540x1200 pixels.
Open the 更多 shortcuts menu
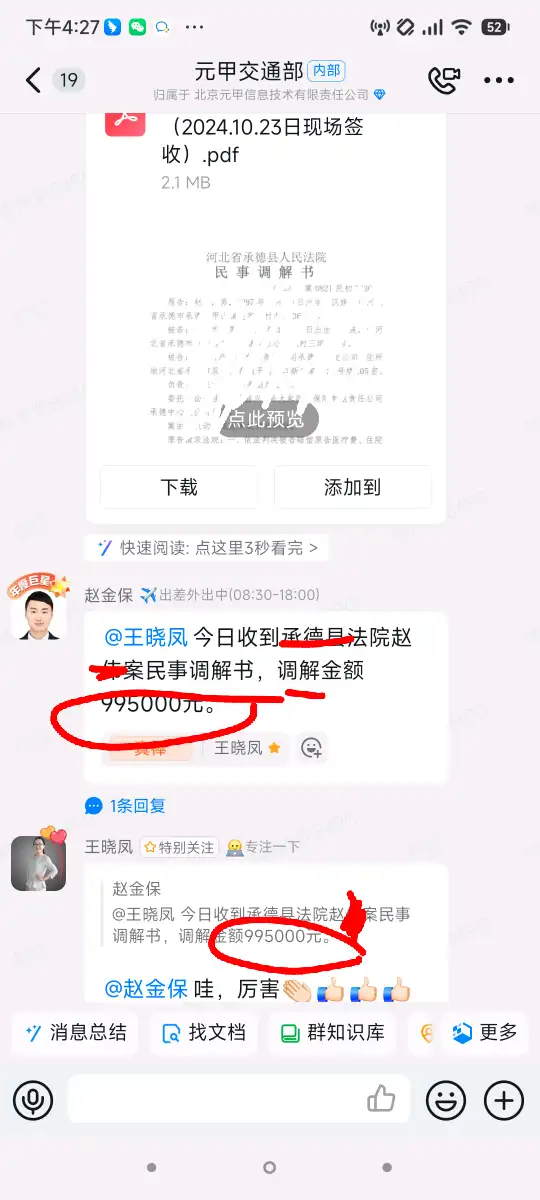[x=485, y=1032]
